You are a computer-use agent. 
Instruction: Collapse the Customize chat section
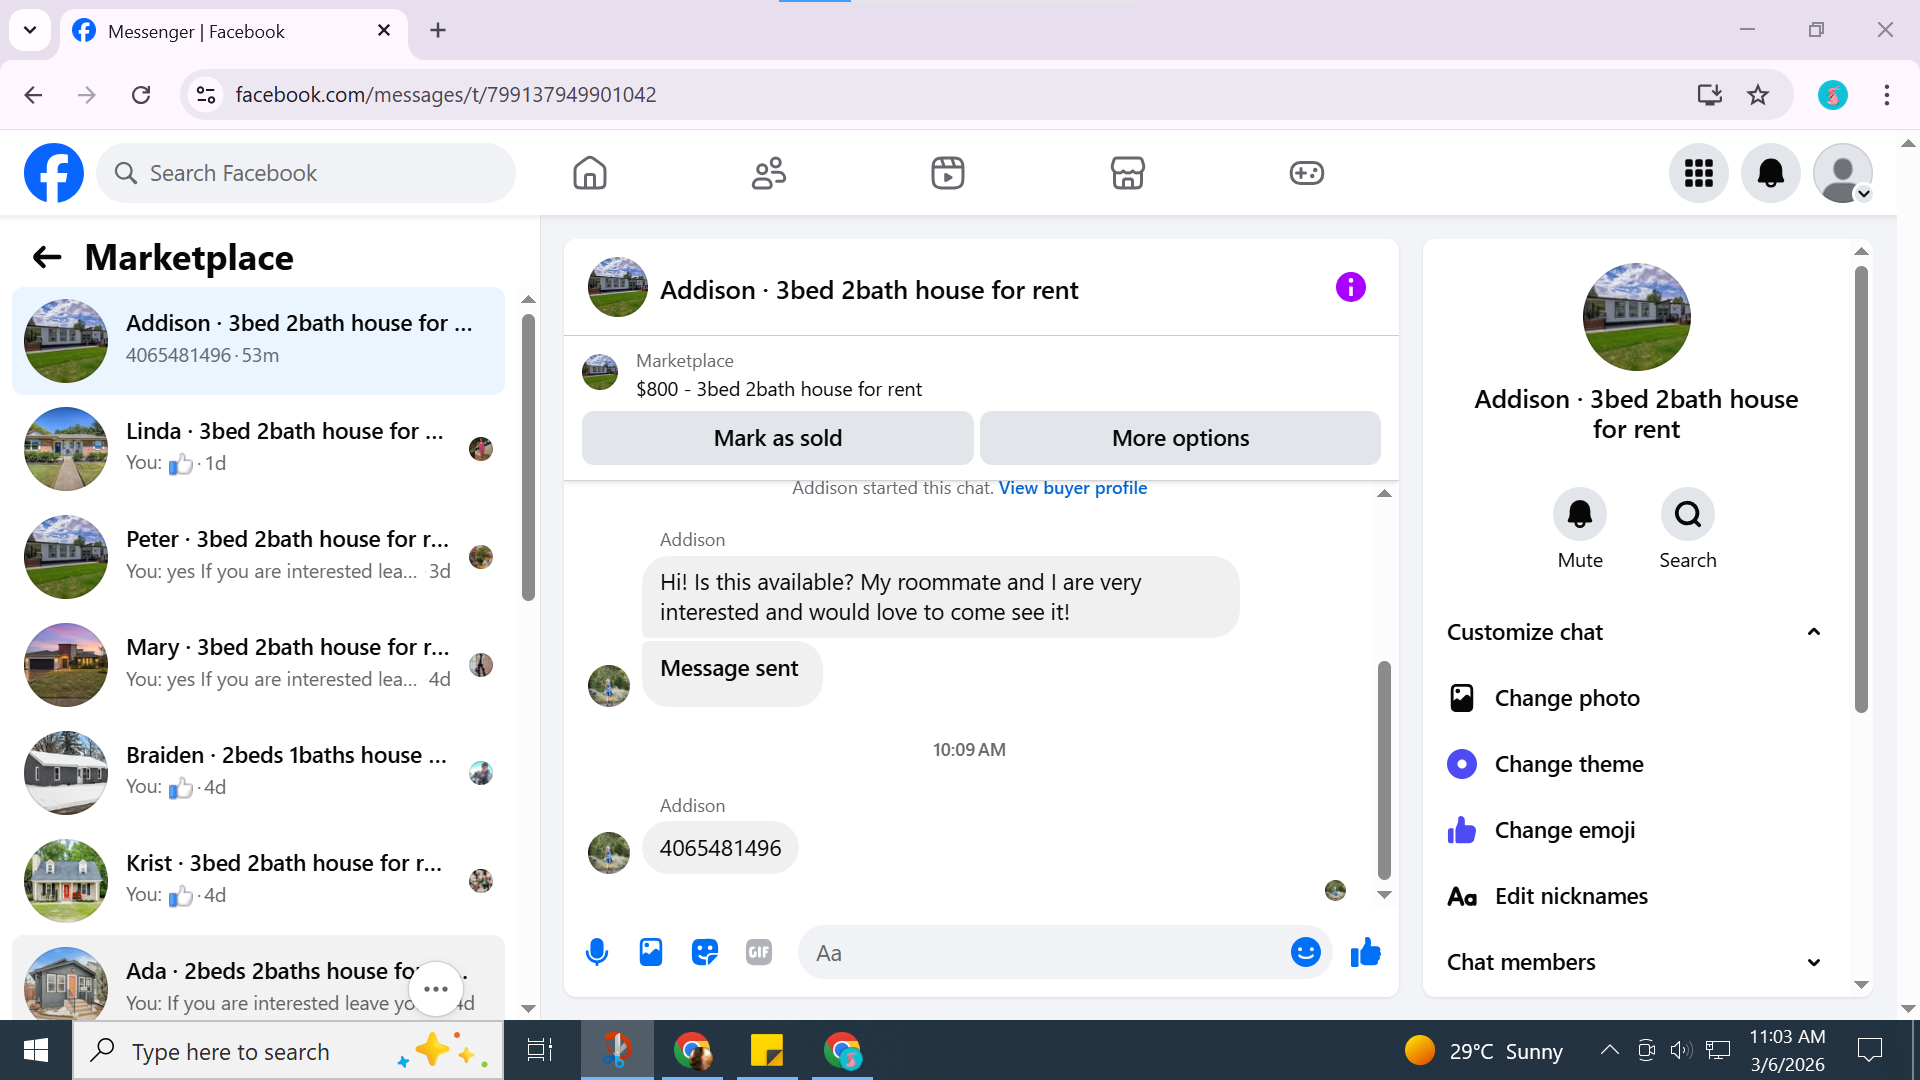tap(1813, 632)
